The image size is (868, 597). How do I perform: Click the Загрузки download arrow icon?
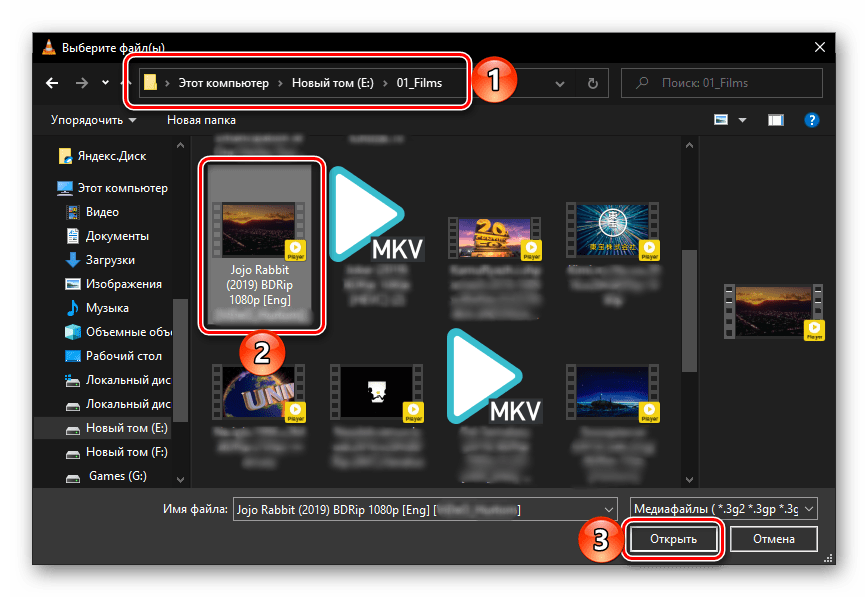pyautogui.click(x=73, y=260)
